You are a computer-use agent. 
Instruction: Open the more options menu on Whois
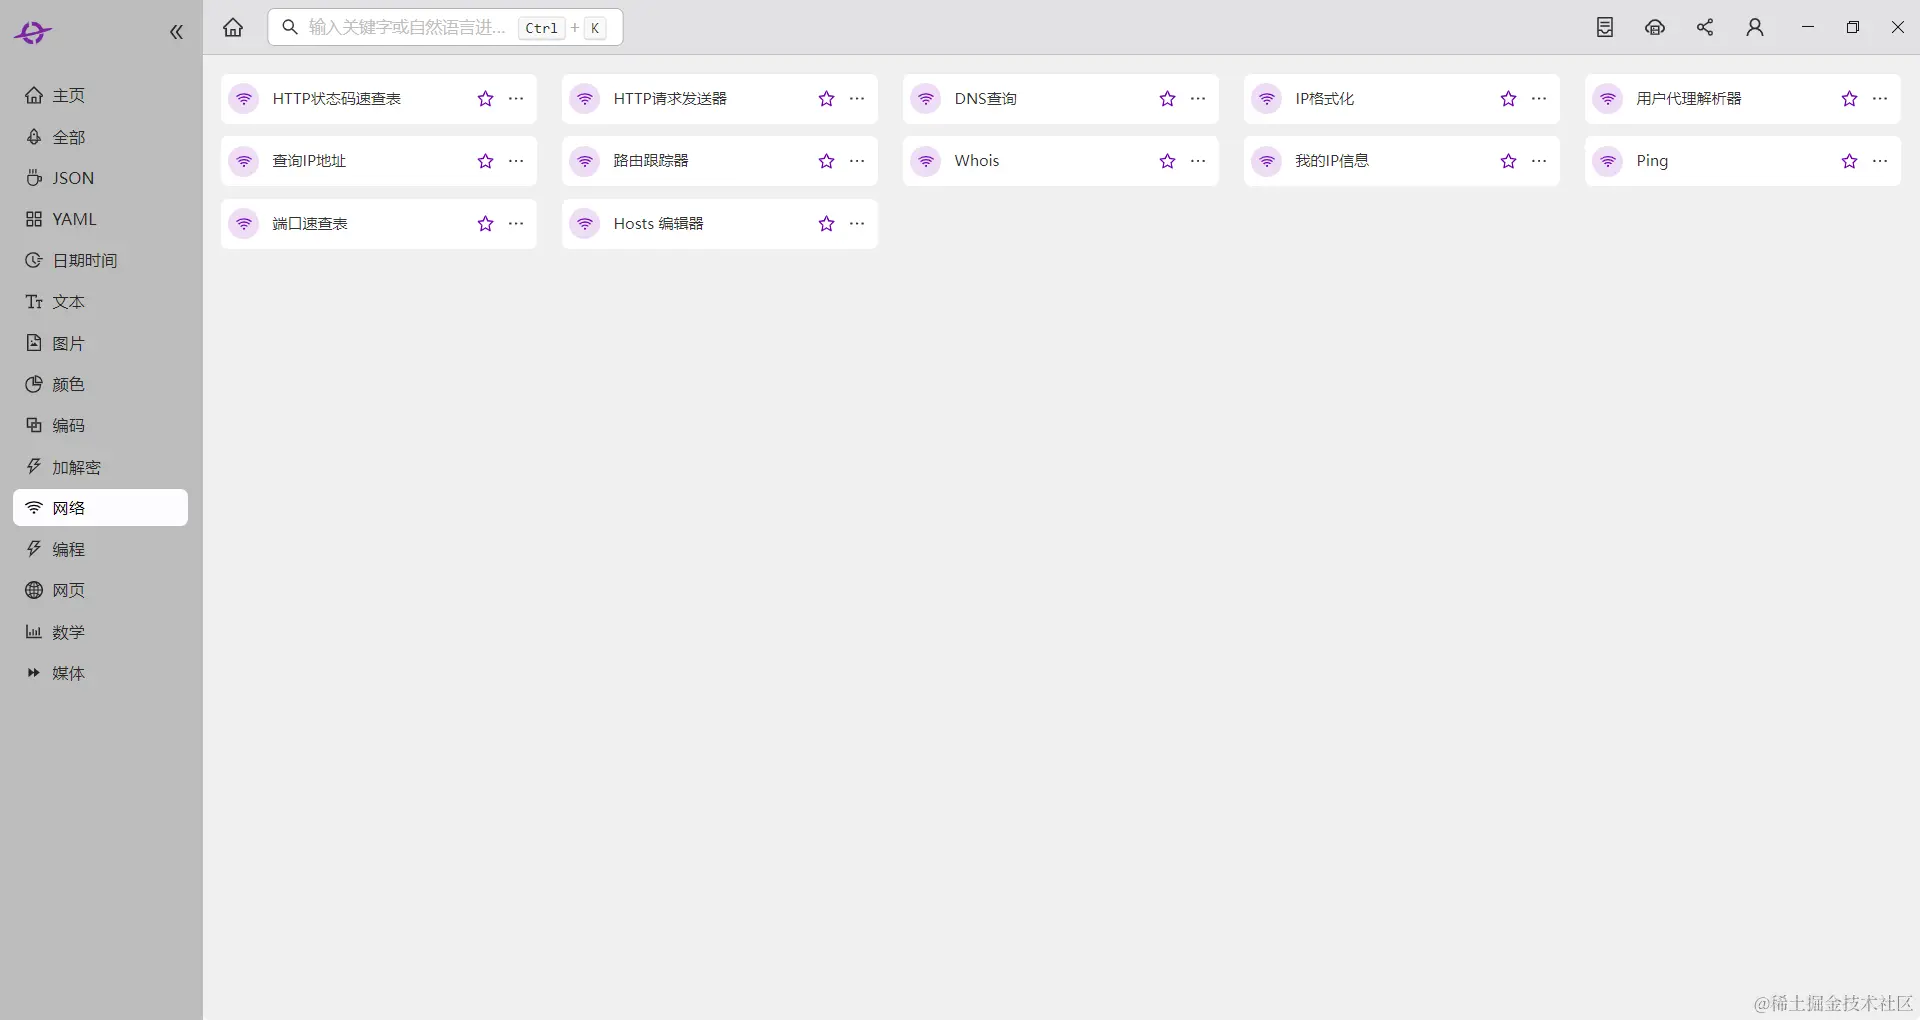coord(1198,160)
